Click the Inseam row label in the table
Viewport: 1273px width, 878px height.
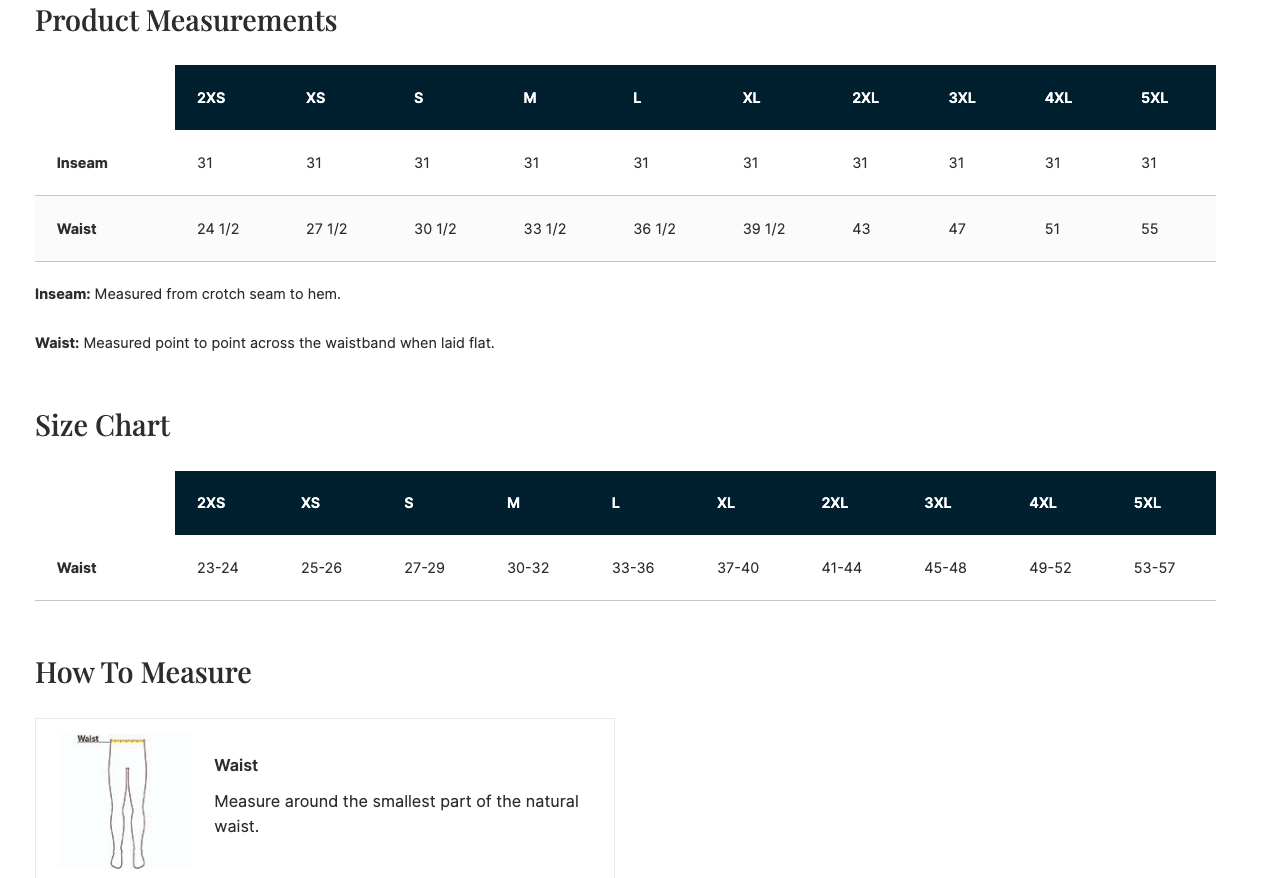(x=82, y=163)
